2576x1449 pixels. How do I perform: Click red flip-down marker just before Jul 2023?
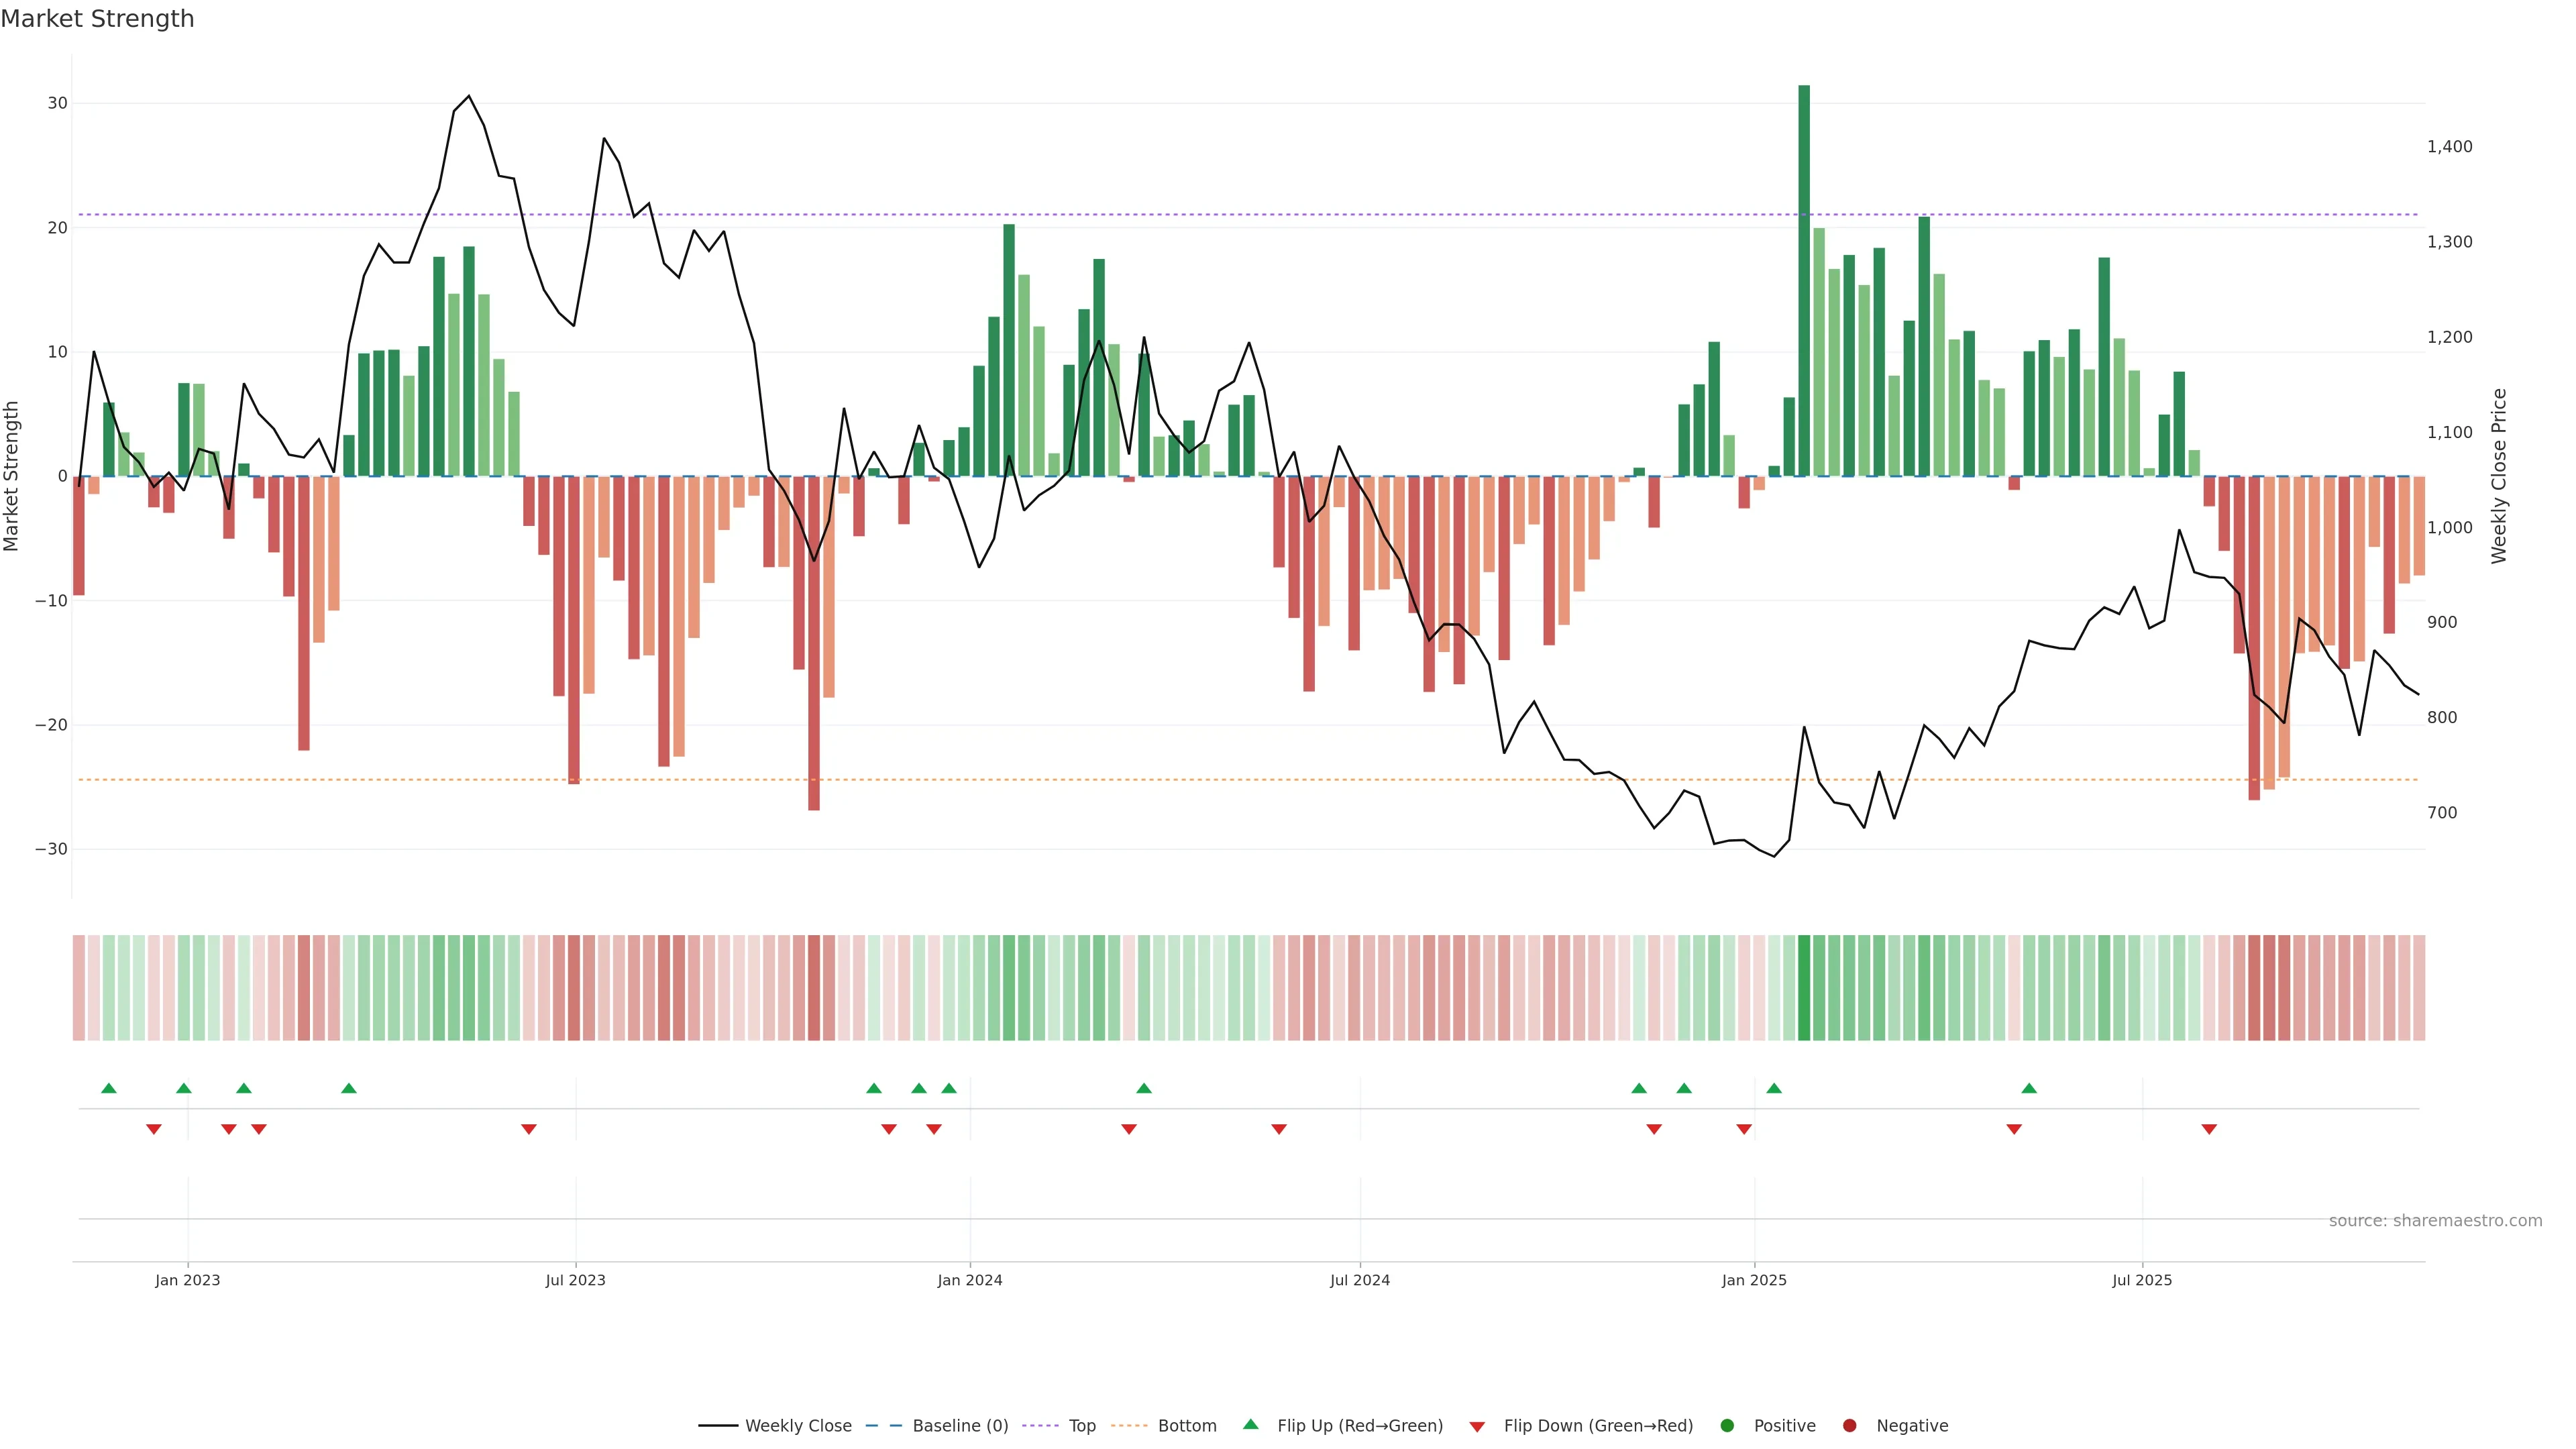pyautogui.click(x=529, y=1129)
